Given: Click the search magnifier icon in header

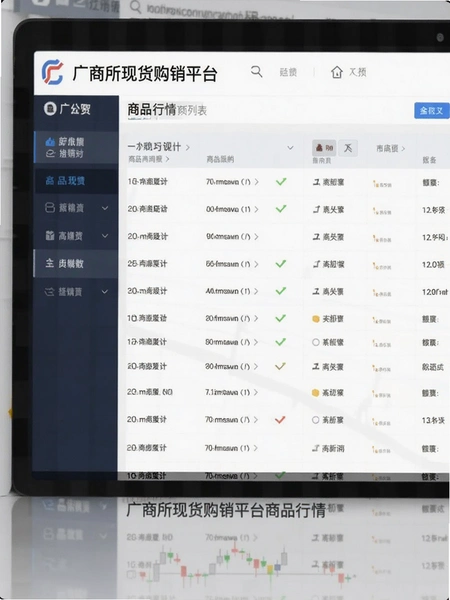Looking at the screenshot, I should click(256, 72).
